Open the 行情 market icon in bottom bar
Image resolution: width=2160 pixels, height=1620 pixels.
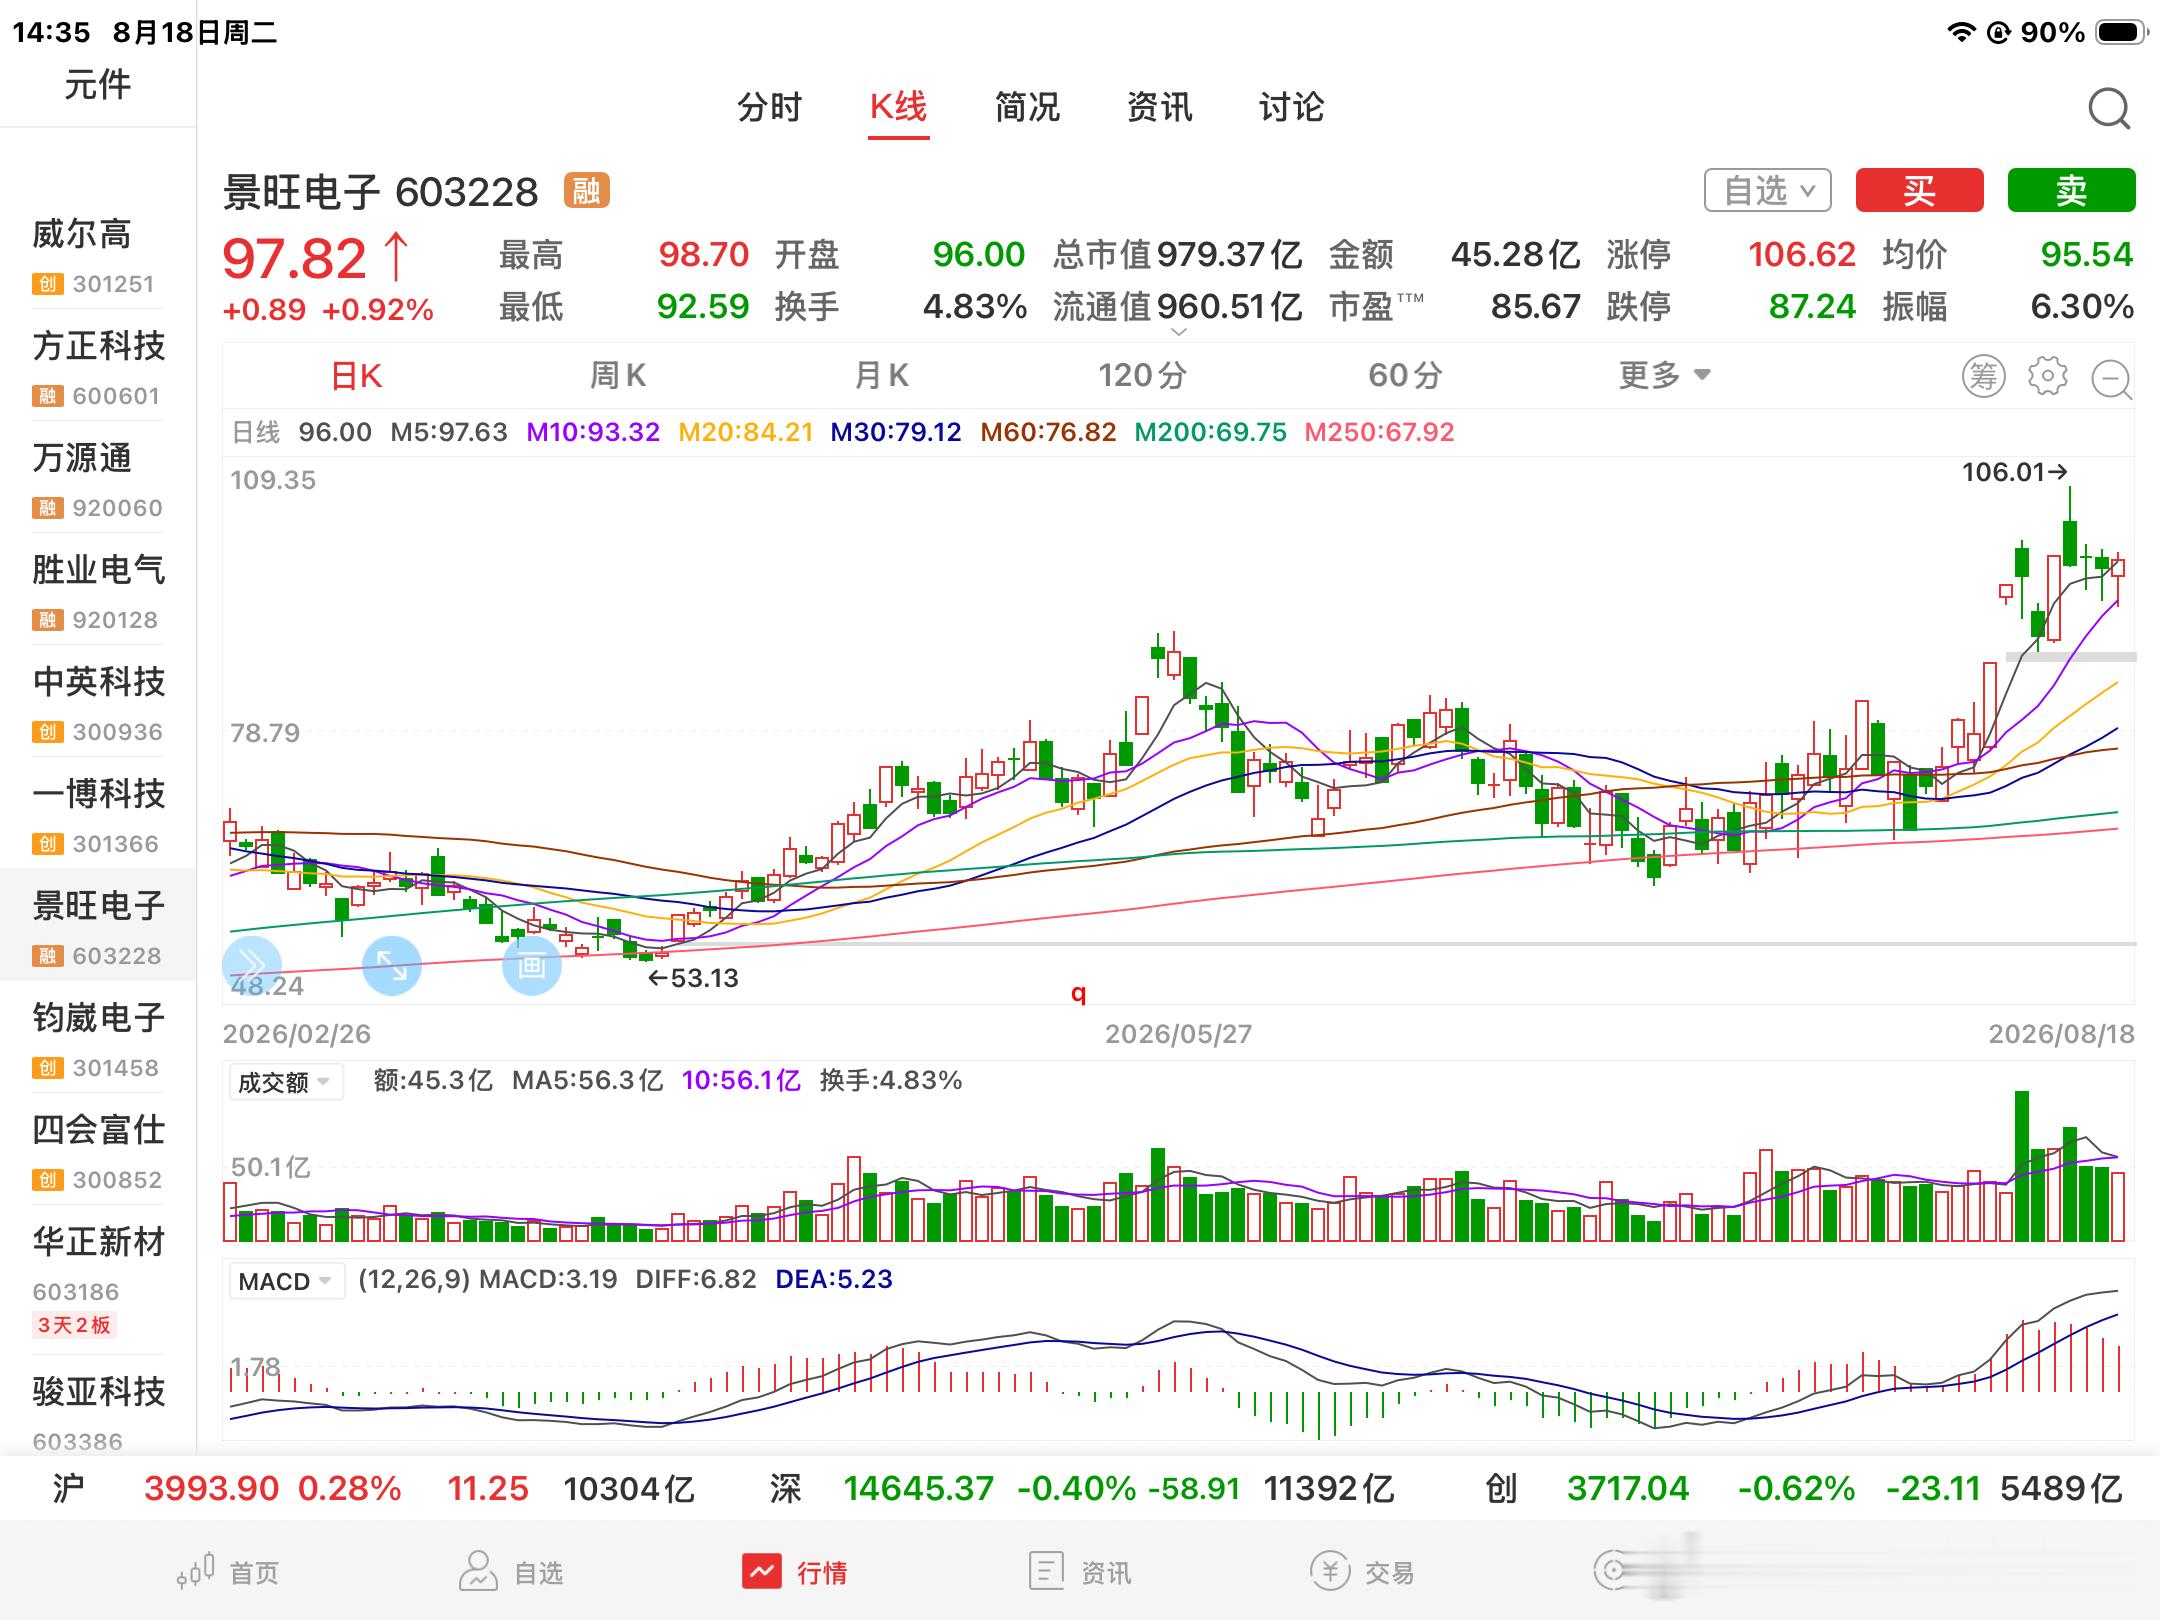[762, 1571]
